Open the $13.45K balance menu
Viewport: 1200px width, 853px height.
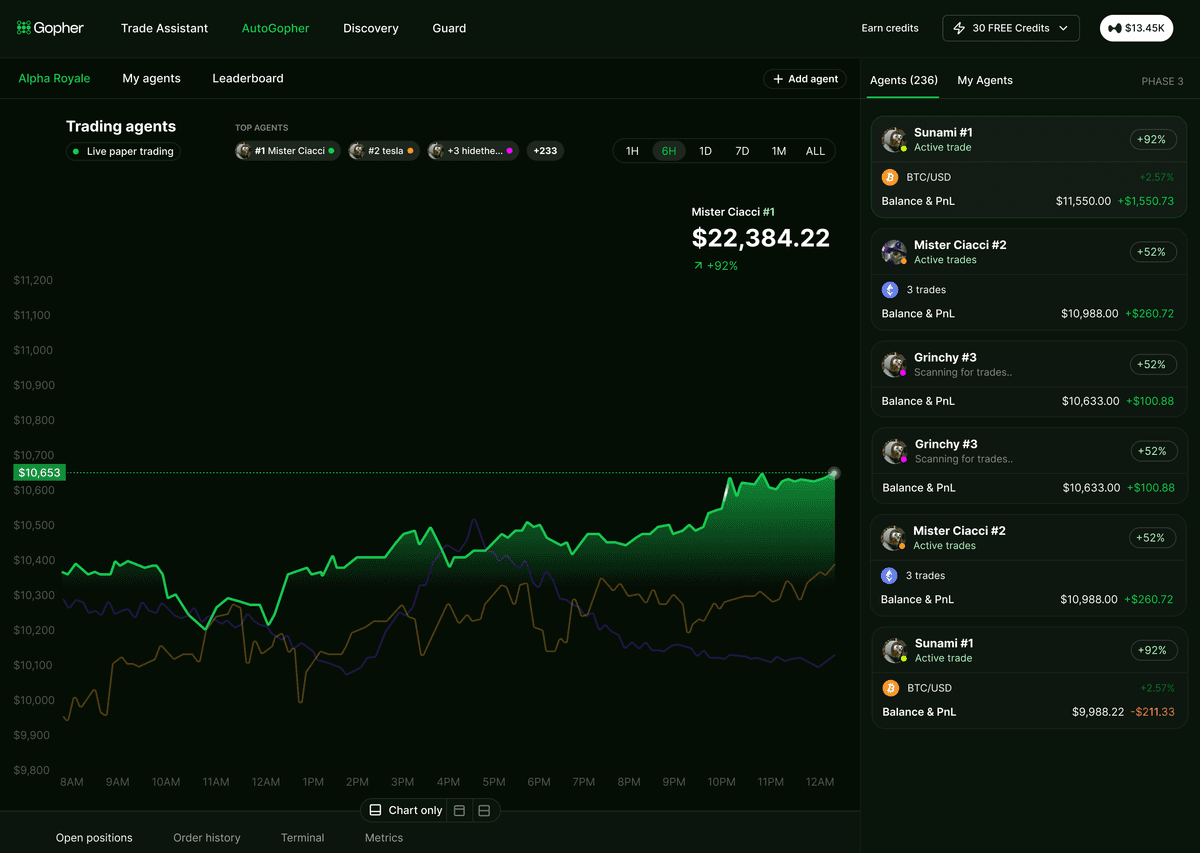(x=1137, y=28)
